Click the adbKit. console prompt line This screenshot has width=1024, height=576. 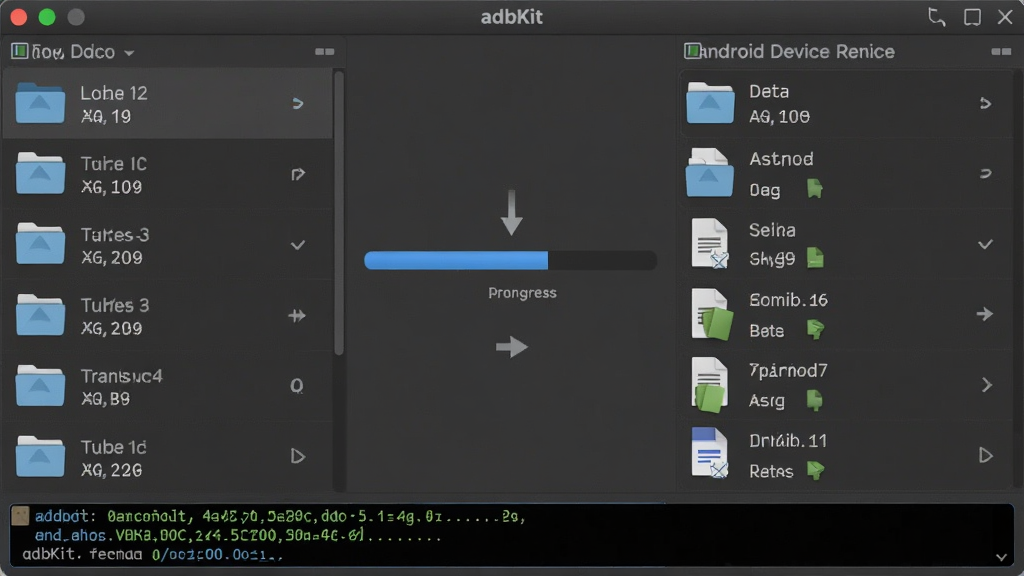click(x=153, y=554)
